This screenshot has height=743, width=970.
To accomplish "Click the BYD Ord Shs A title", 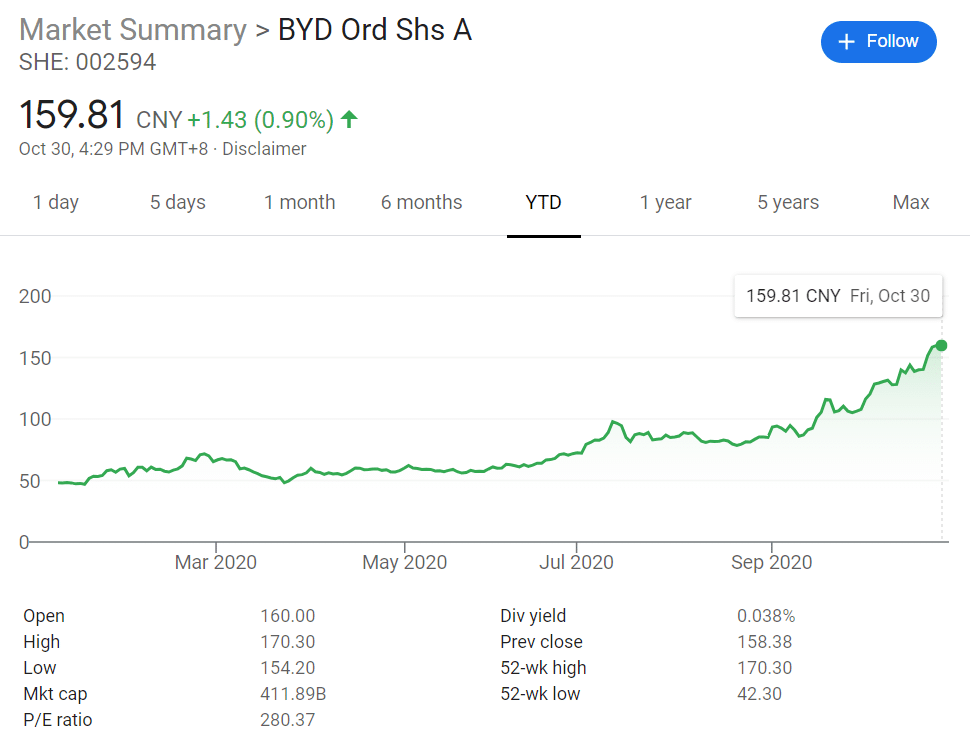I will tap(374, 30).
